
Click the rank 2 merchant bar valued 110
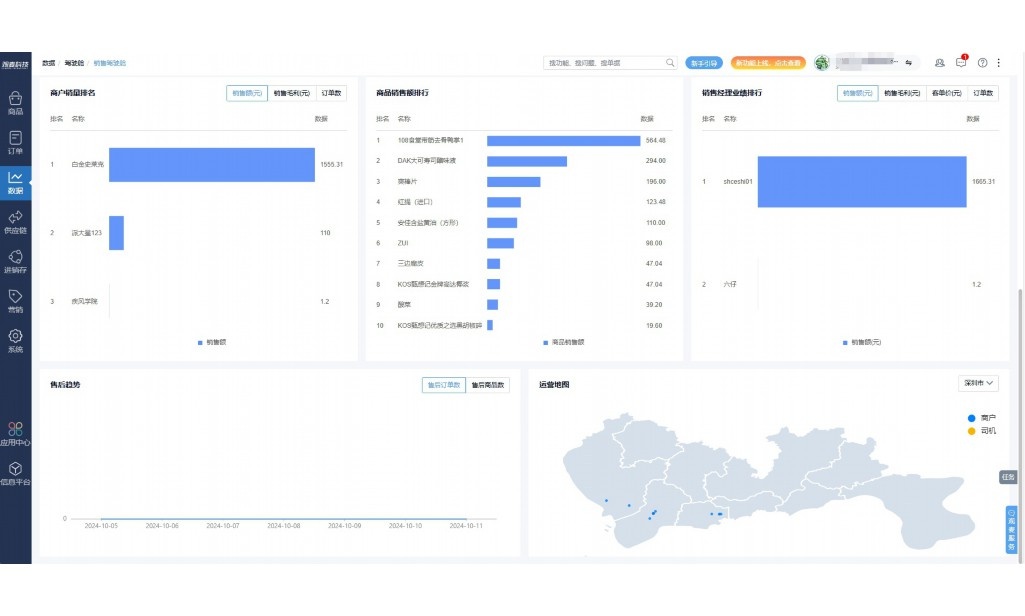coord(116,233)
